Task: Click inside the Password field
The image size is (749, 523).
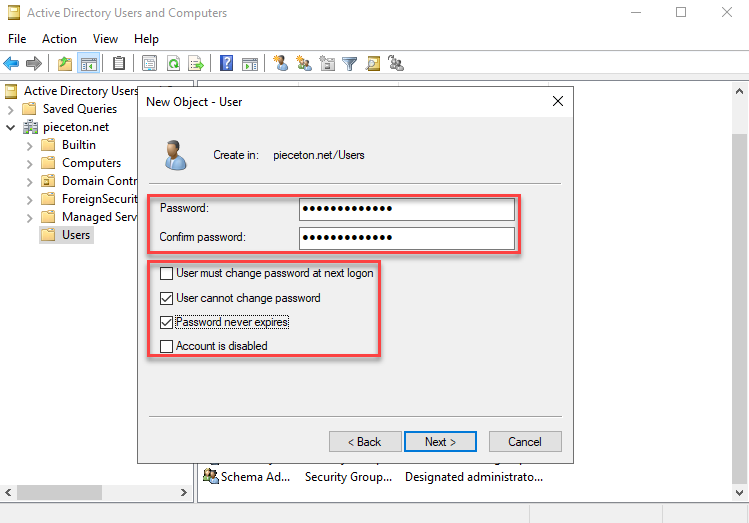Action: pos(407,209)
